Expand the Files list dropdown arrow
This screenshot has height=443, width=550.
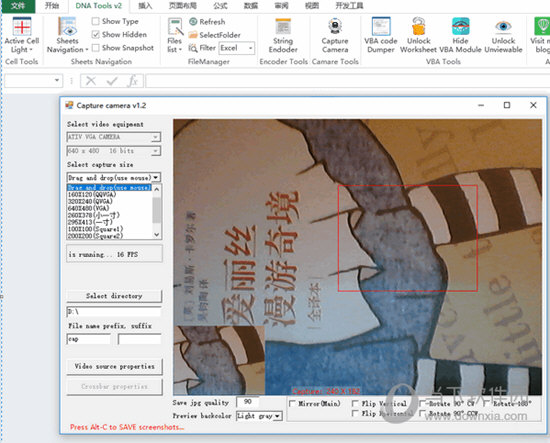pos(180,50)
